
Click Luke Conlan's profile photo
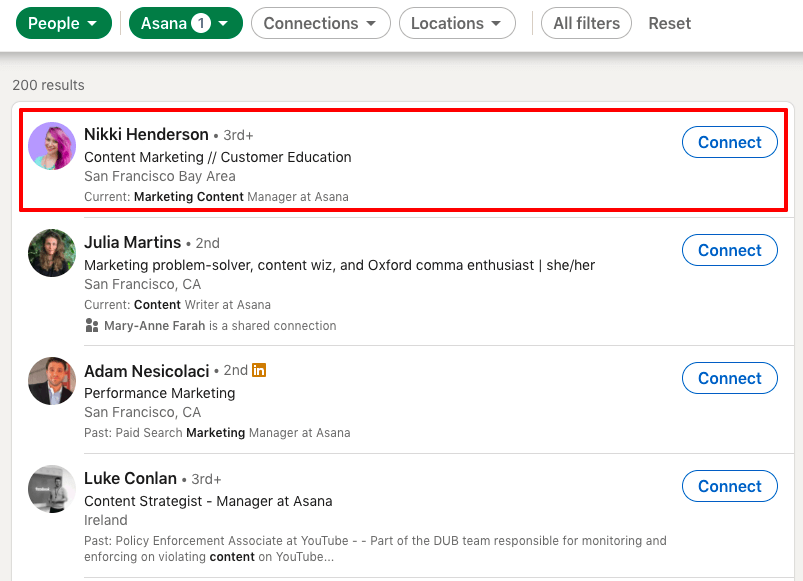pyautogui.click(x=51, y=489)
